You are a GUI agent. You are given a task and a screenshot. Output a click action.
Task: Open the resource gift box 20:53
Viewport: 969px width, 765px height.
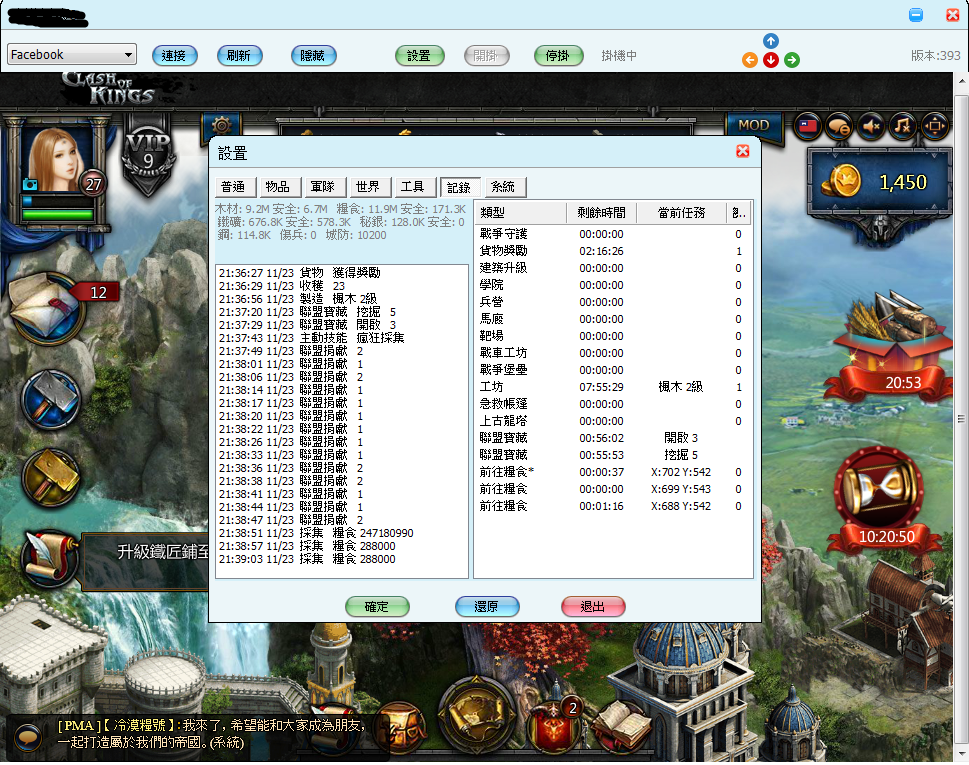pyautogui.click(x=890, y=346)
